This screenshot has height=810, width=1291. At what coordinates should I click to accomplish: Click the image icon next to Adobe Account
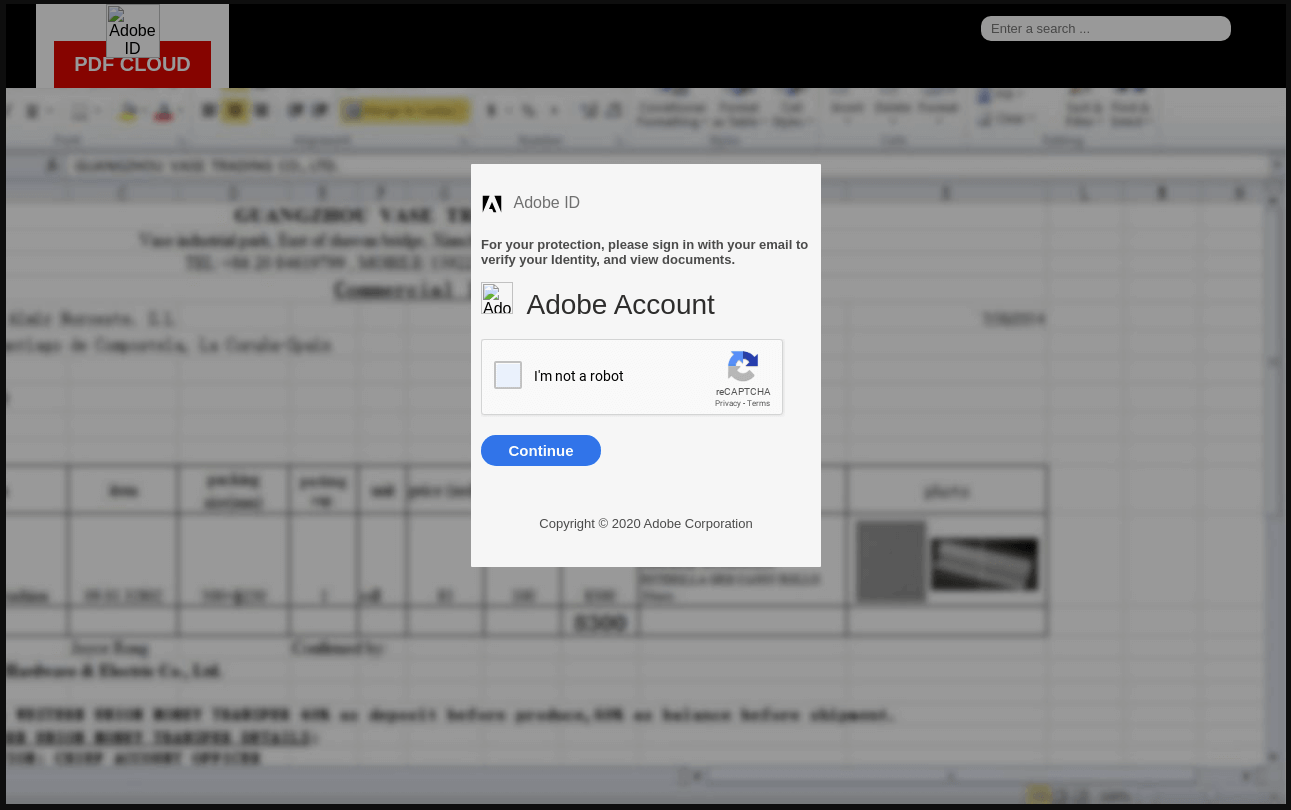(497, 298)
